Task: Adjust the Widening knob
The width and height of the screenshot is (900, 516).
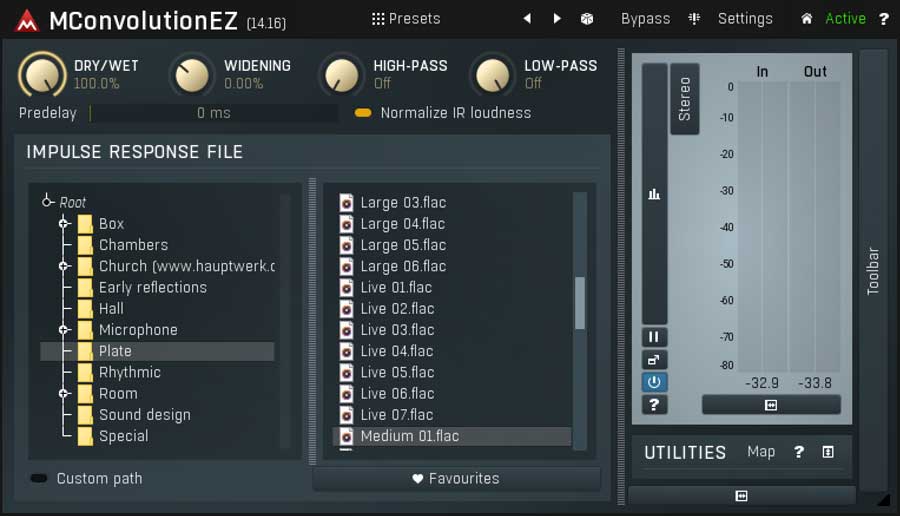Action: (192, 75)
